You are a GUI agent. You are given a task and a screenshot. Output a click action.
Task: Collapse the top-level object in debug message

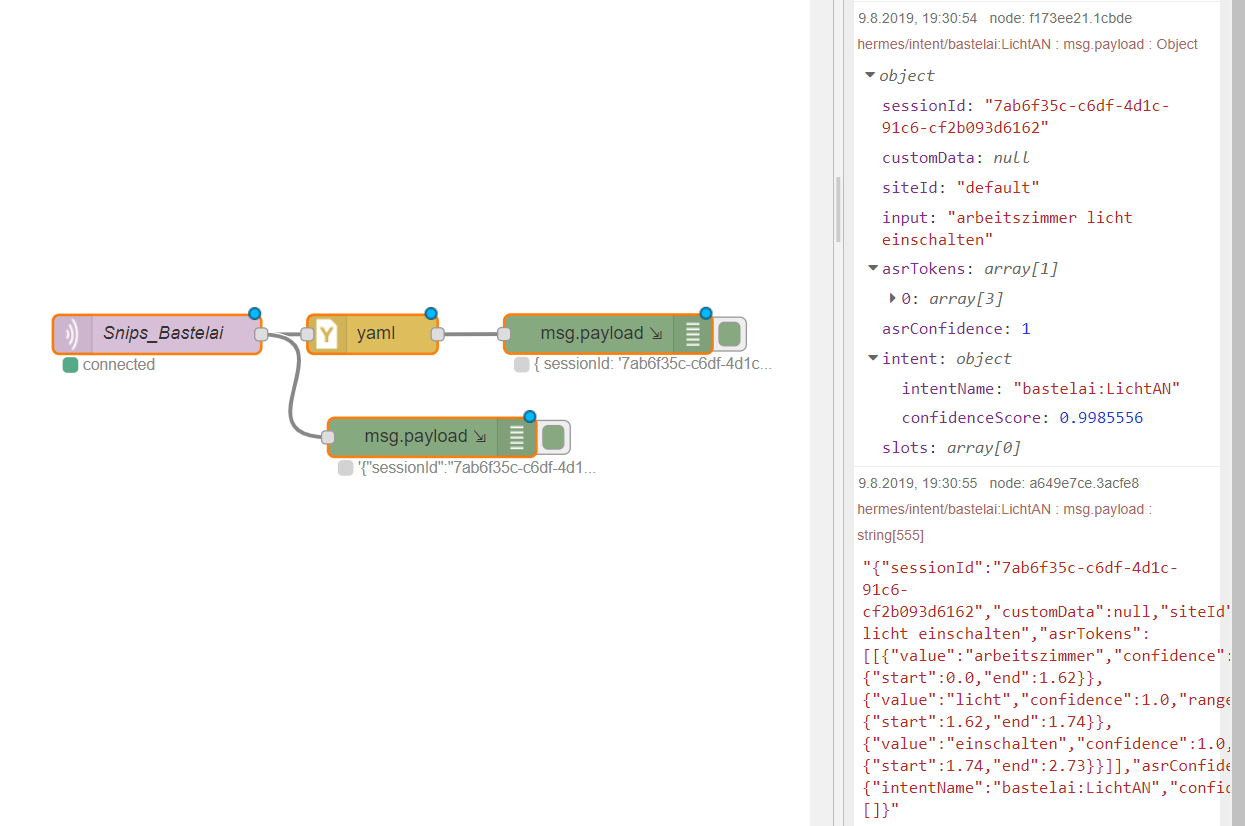[x=870, y=76]
